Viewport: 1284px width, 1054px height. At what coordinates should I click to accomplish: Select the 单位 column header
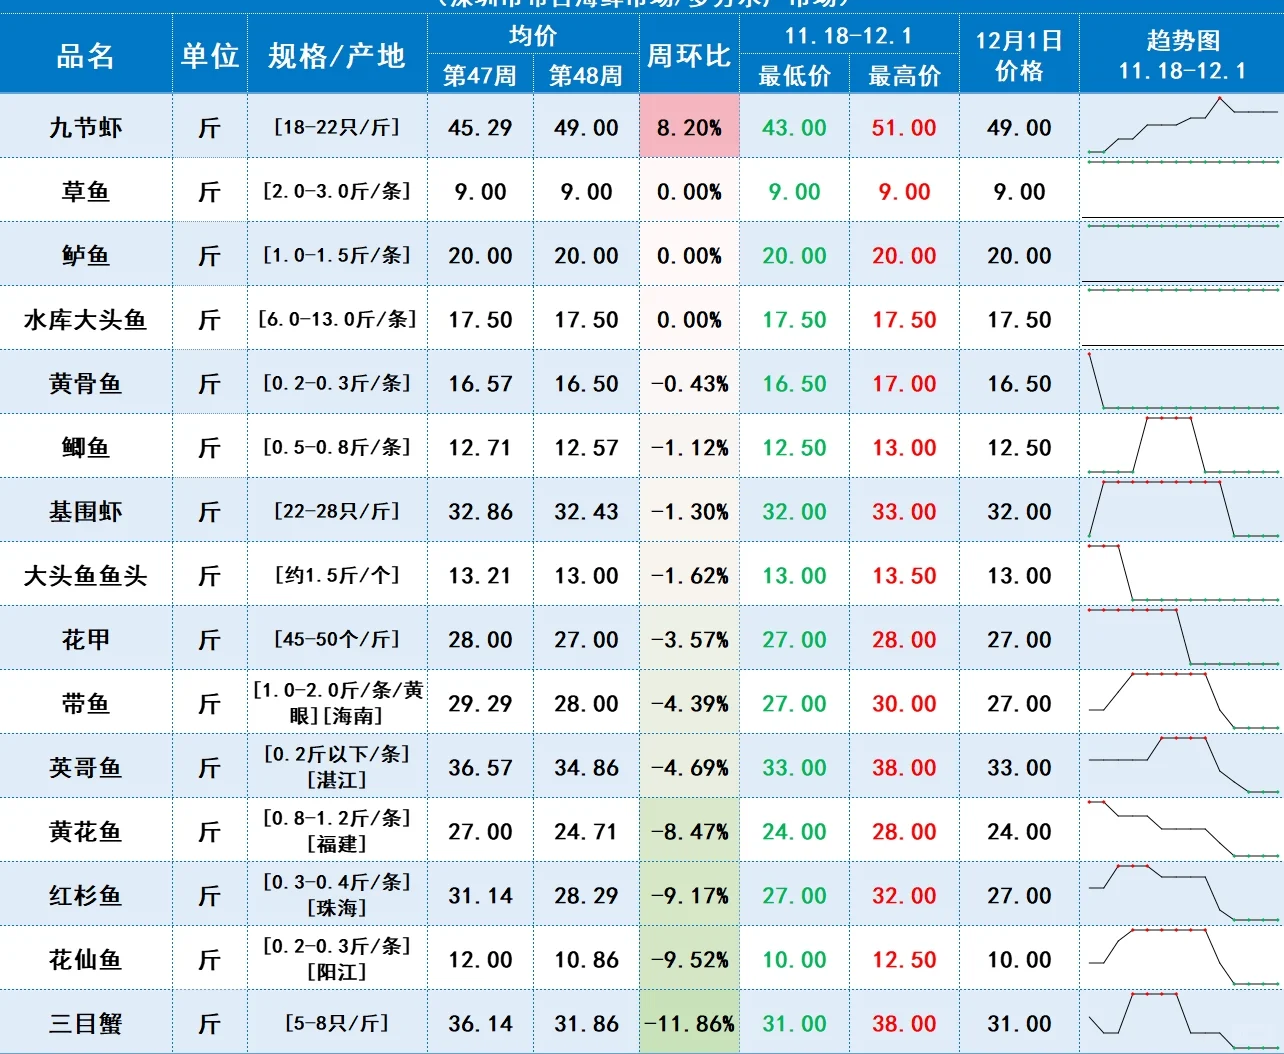(x=210, y=56)
